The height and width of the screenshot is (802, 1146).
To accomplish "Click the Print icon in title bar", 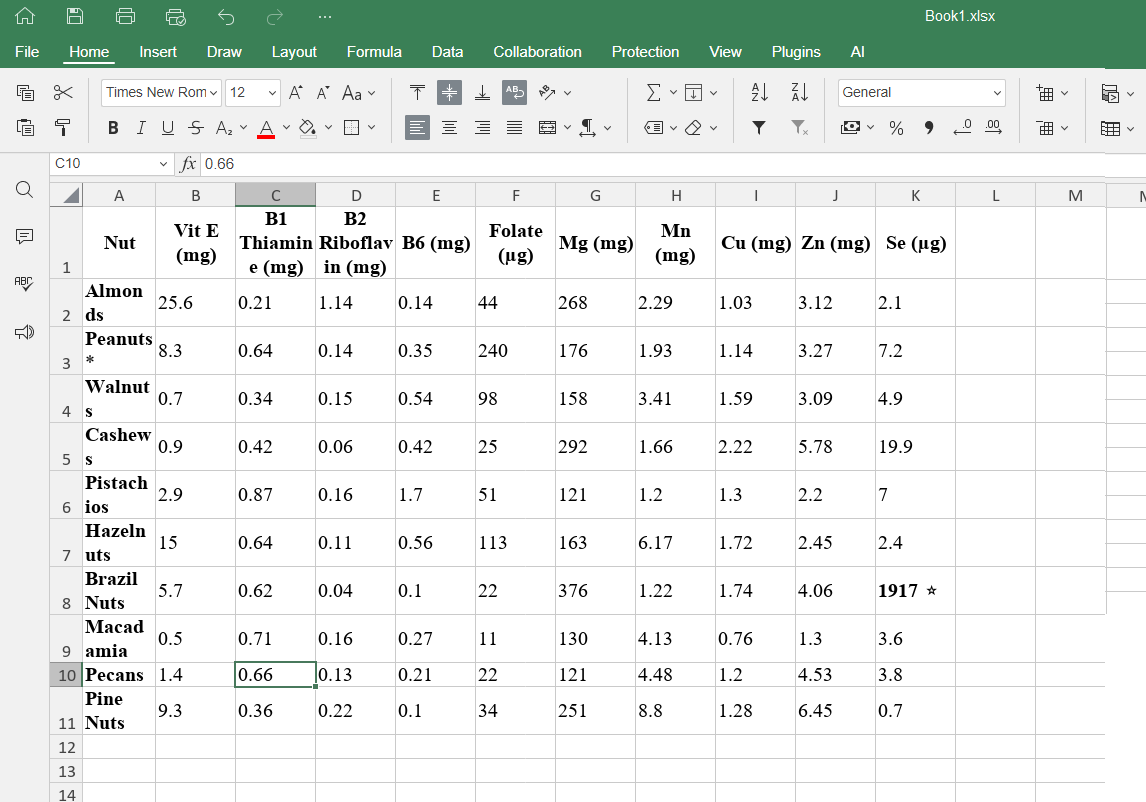I will pos(125,16).
